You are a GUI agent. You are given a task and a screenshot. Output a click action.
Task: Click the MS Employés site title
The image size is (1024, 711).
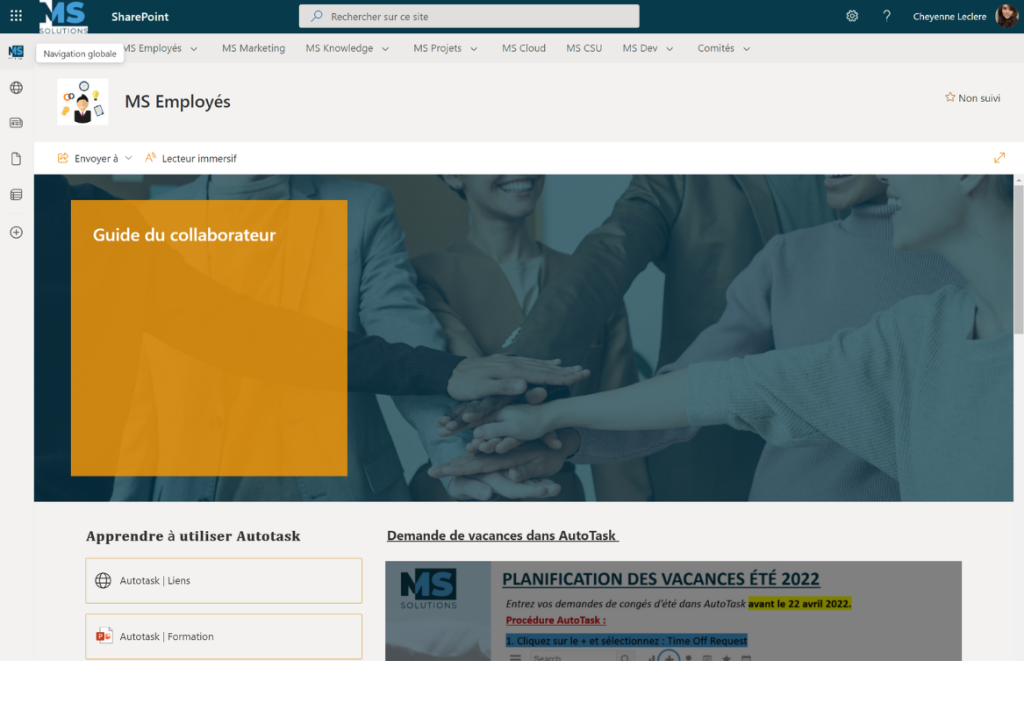[178, 102]
